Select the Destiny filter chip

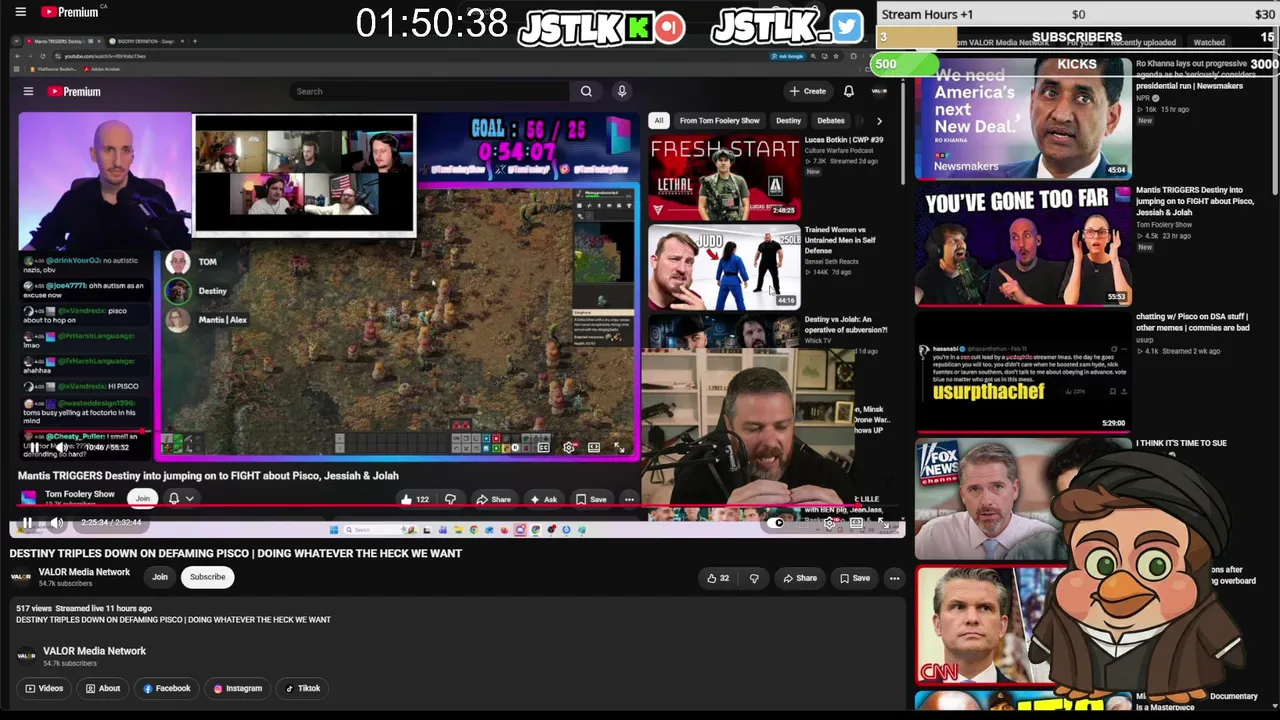pyautogui.click(x=788, y=121)
